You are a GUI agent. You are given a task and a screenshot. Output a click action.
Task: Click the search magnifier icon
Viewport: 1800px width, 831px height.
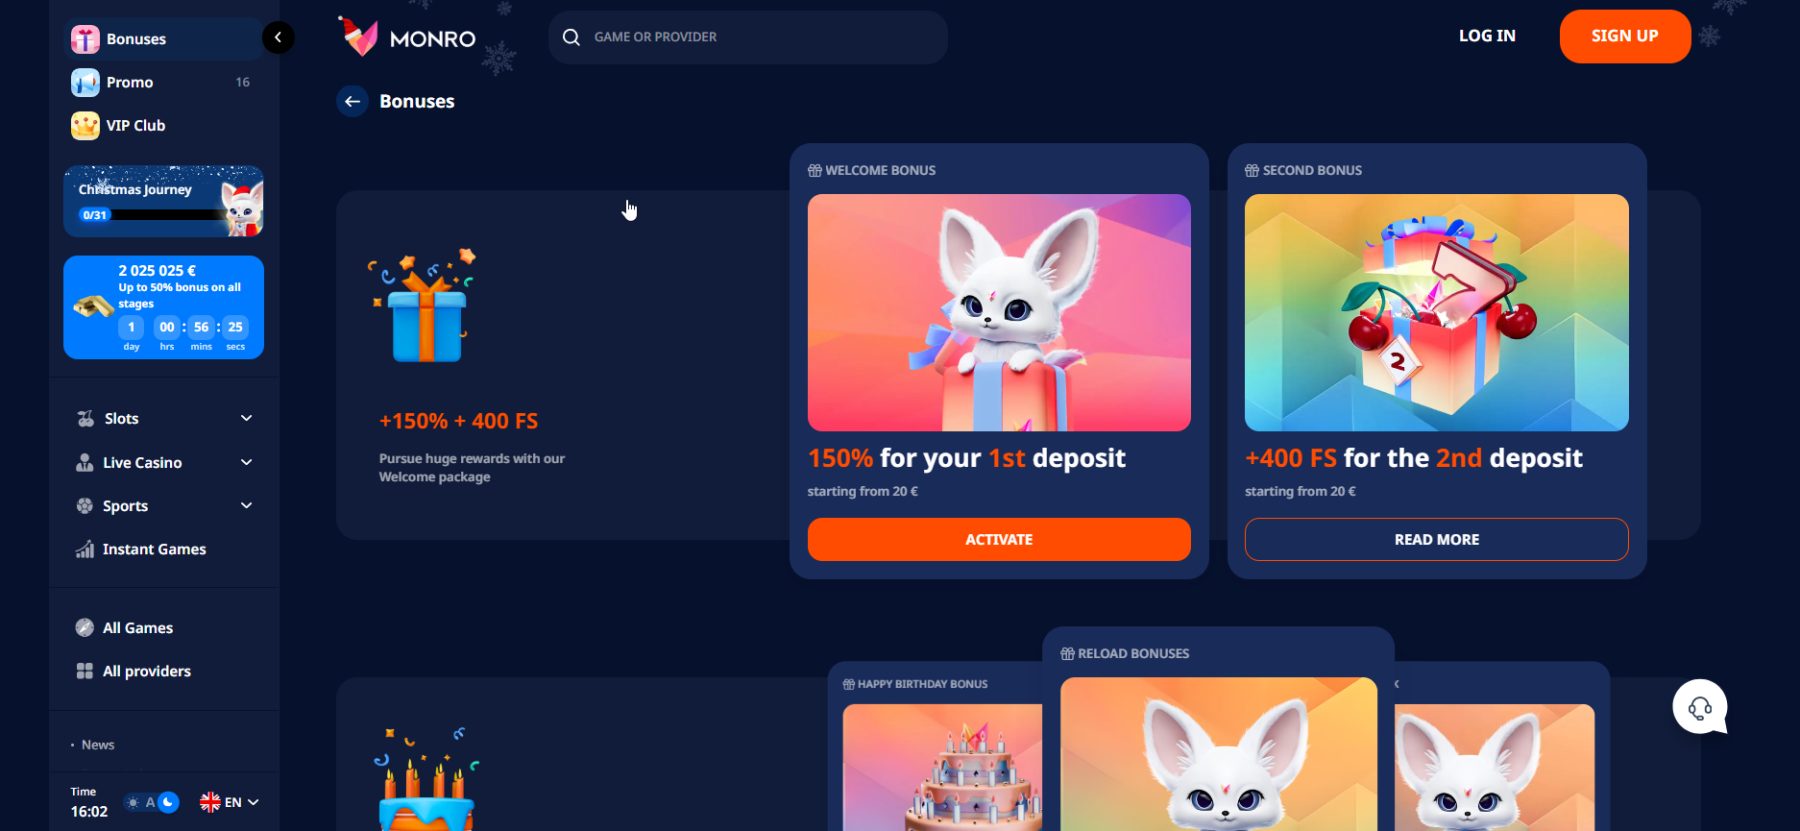click(x=571, y=37)
